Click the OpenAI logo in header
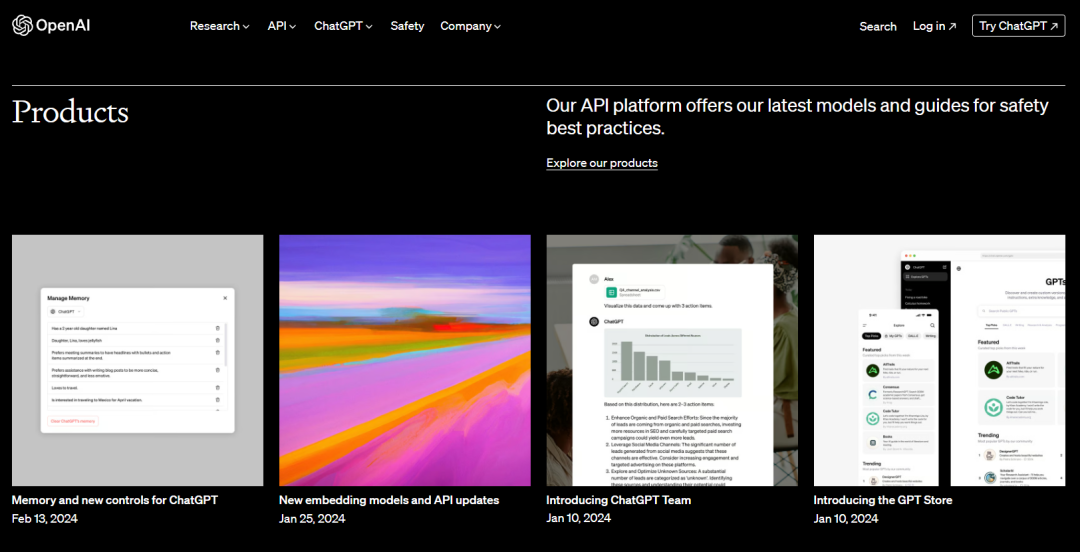This screenshot has width=1080, height=552. (x=51, y=26)
